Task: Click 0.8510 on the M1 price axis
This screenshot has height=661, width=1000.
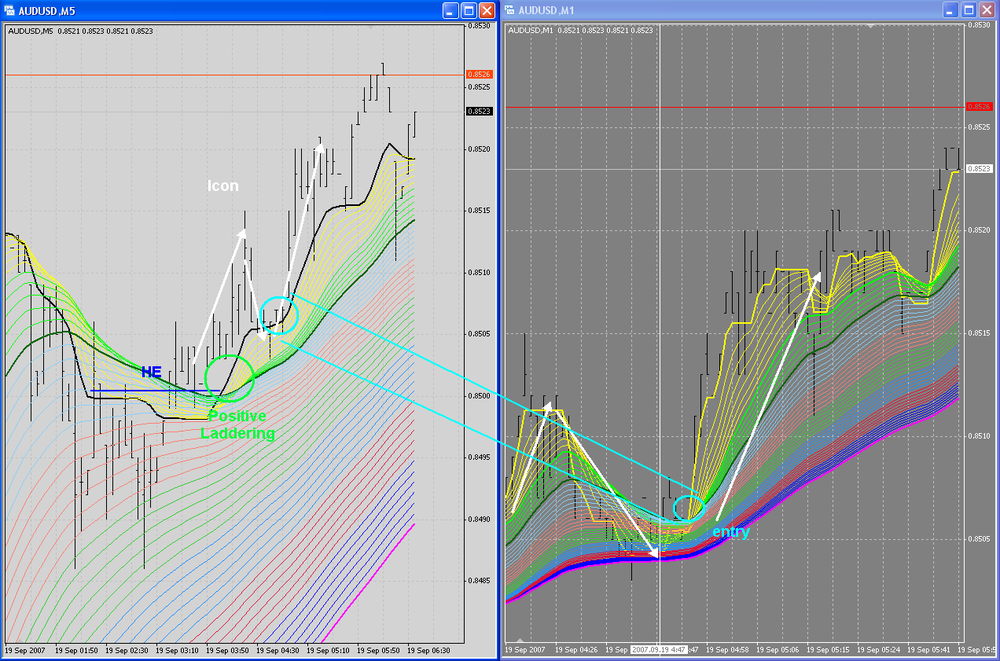Action: (979, 436)
